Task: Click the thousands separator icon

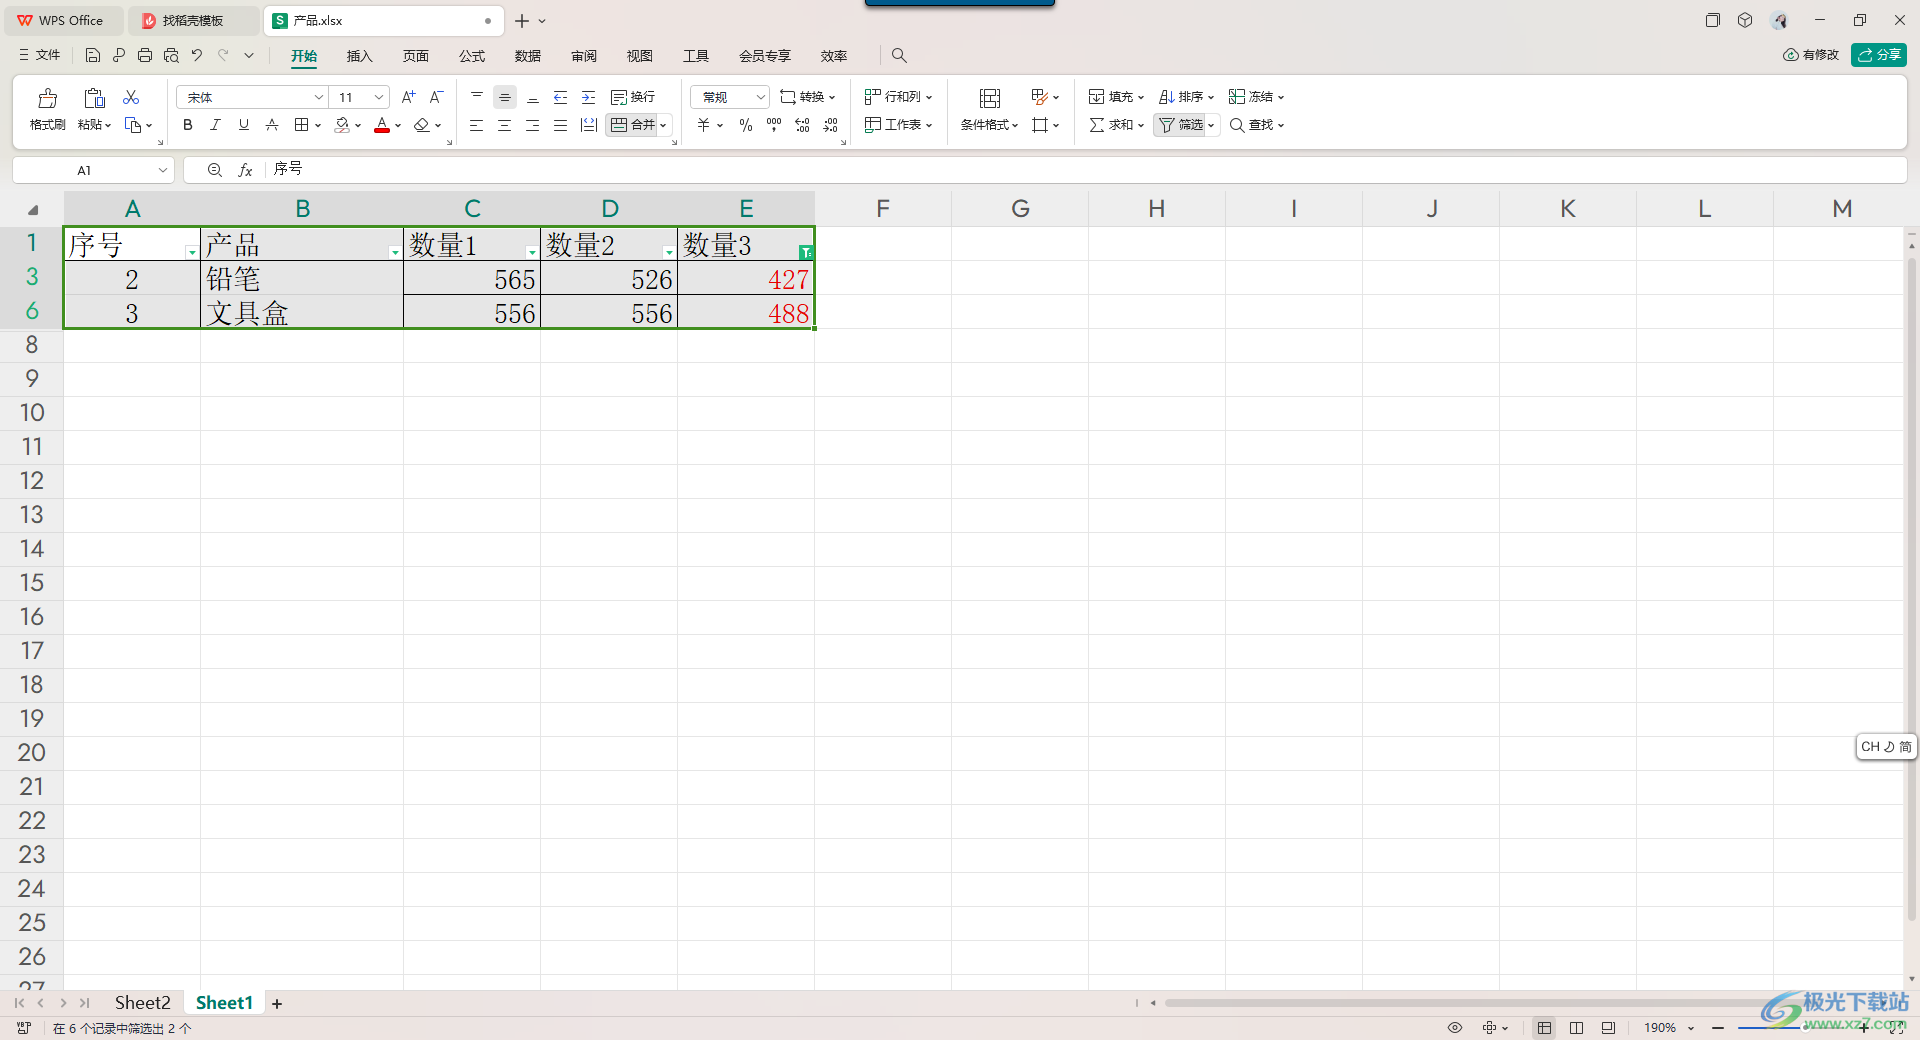Action: (x=774, y=125)
